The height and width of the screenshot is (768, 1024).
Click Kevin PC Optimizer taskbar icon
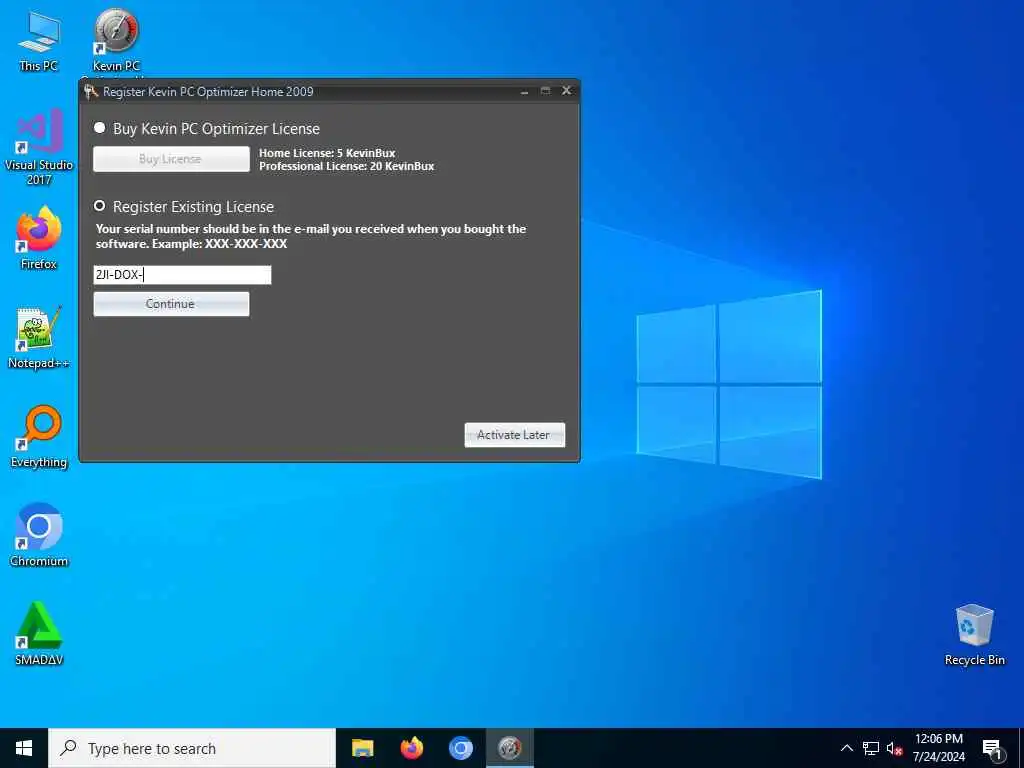point(509,748)
